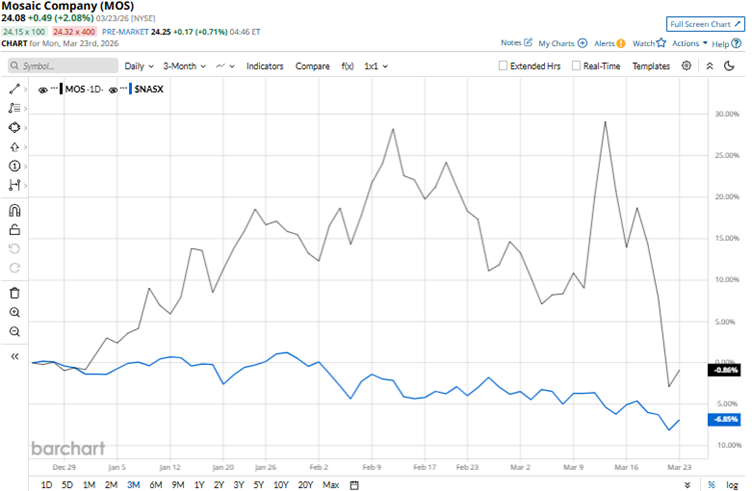Select the trend line drawing tool
The image size is (752, 491).
point(14,89)
